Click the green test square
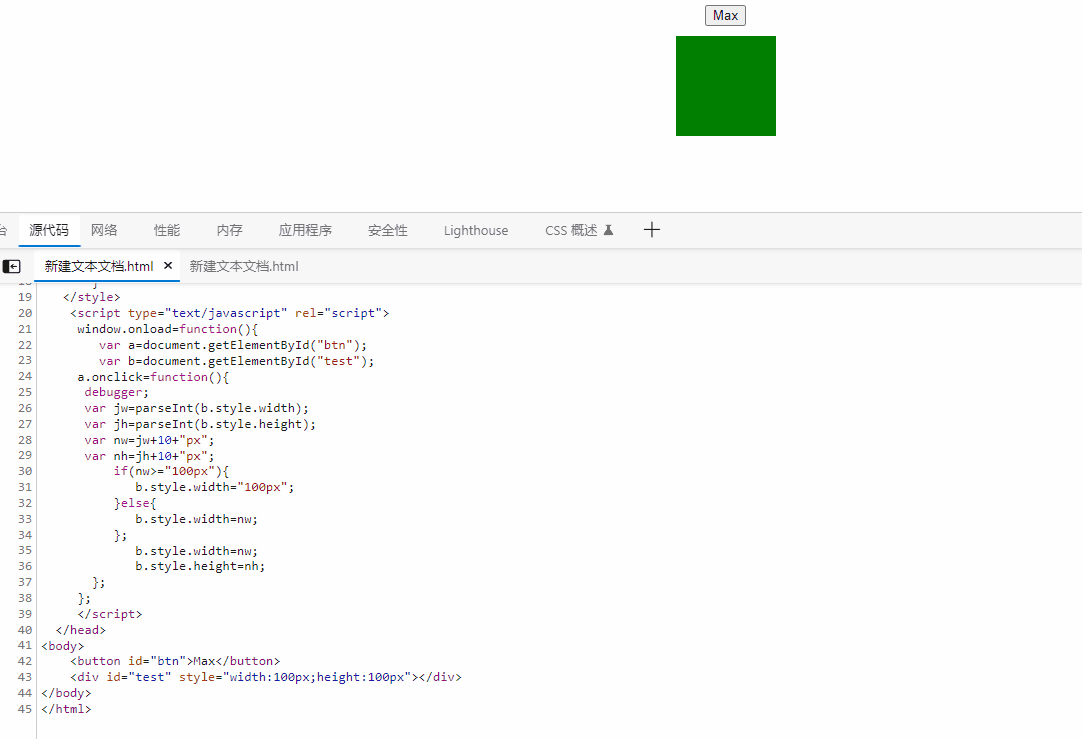1082x739 pixels. pyautogui.click(x=726, y=86)
